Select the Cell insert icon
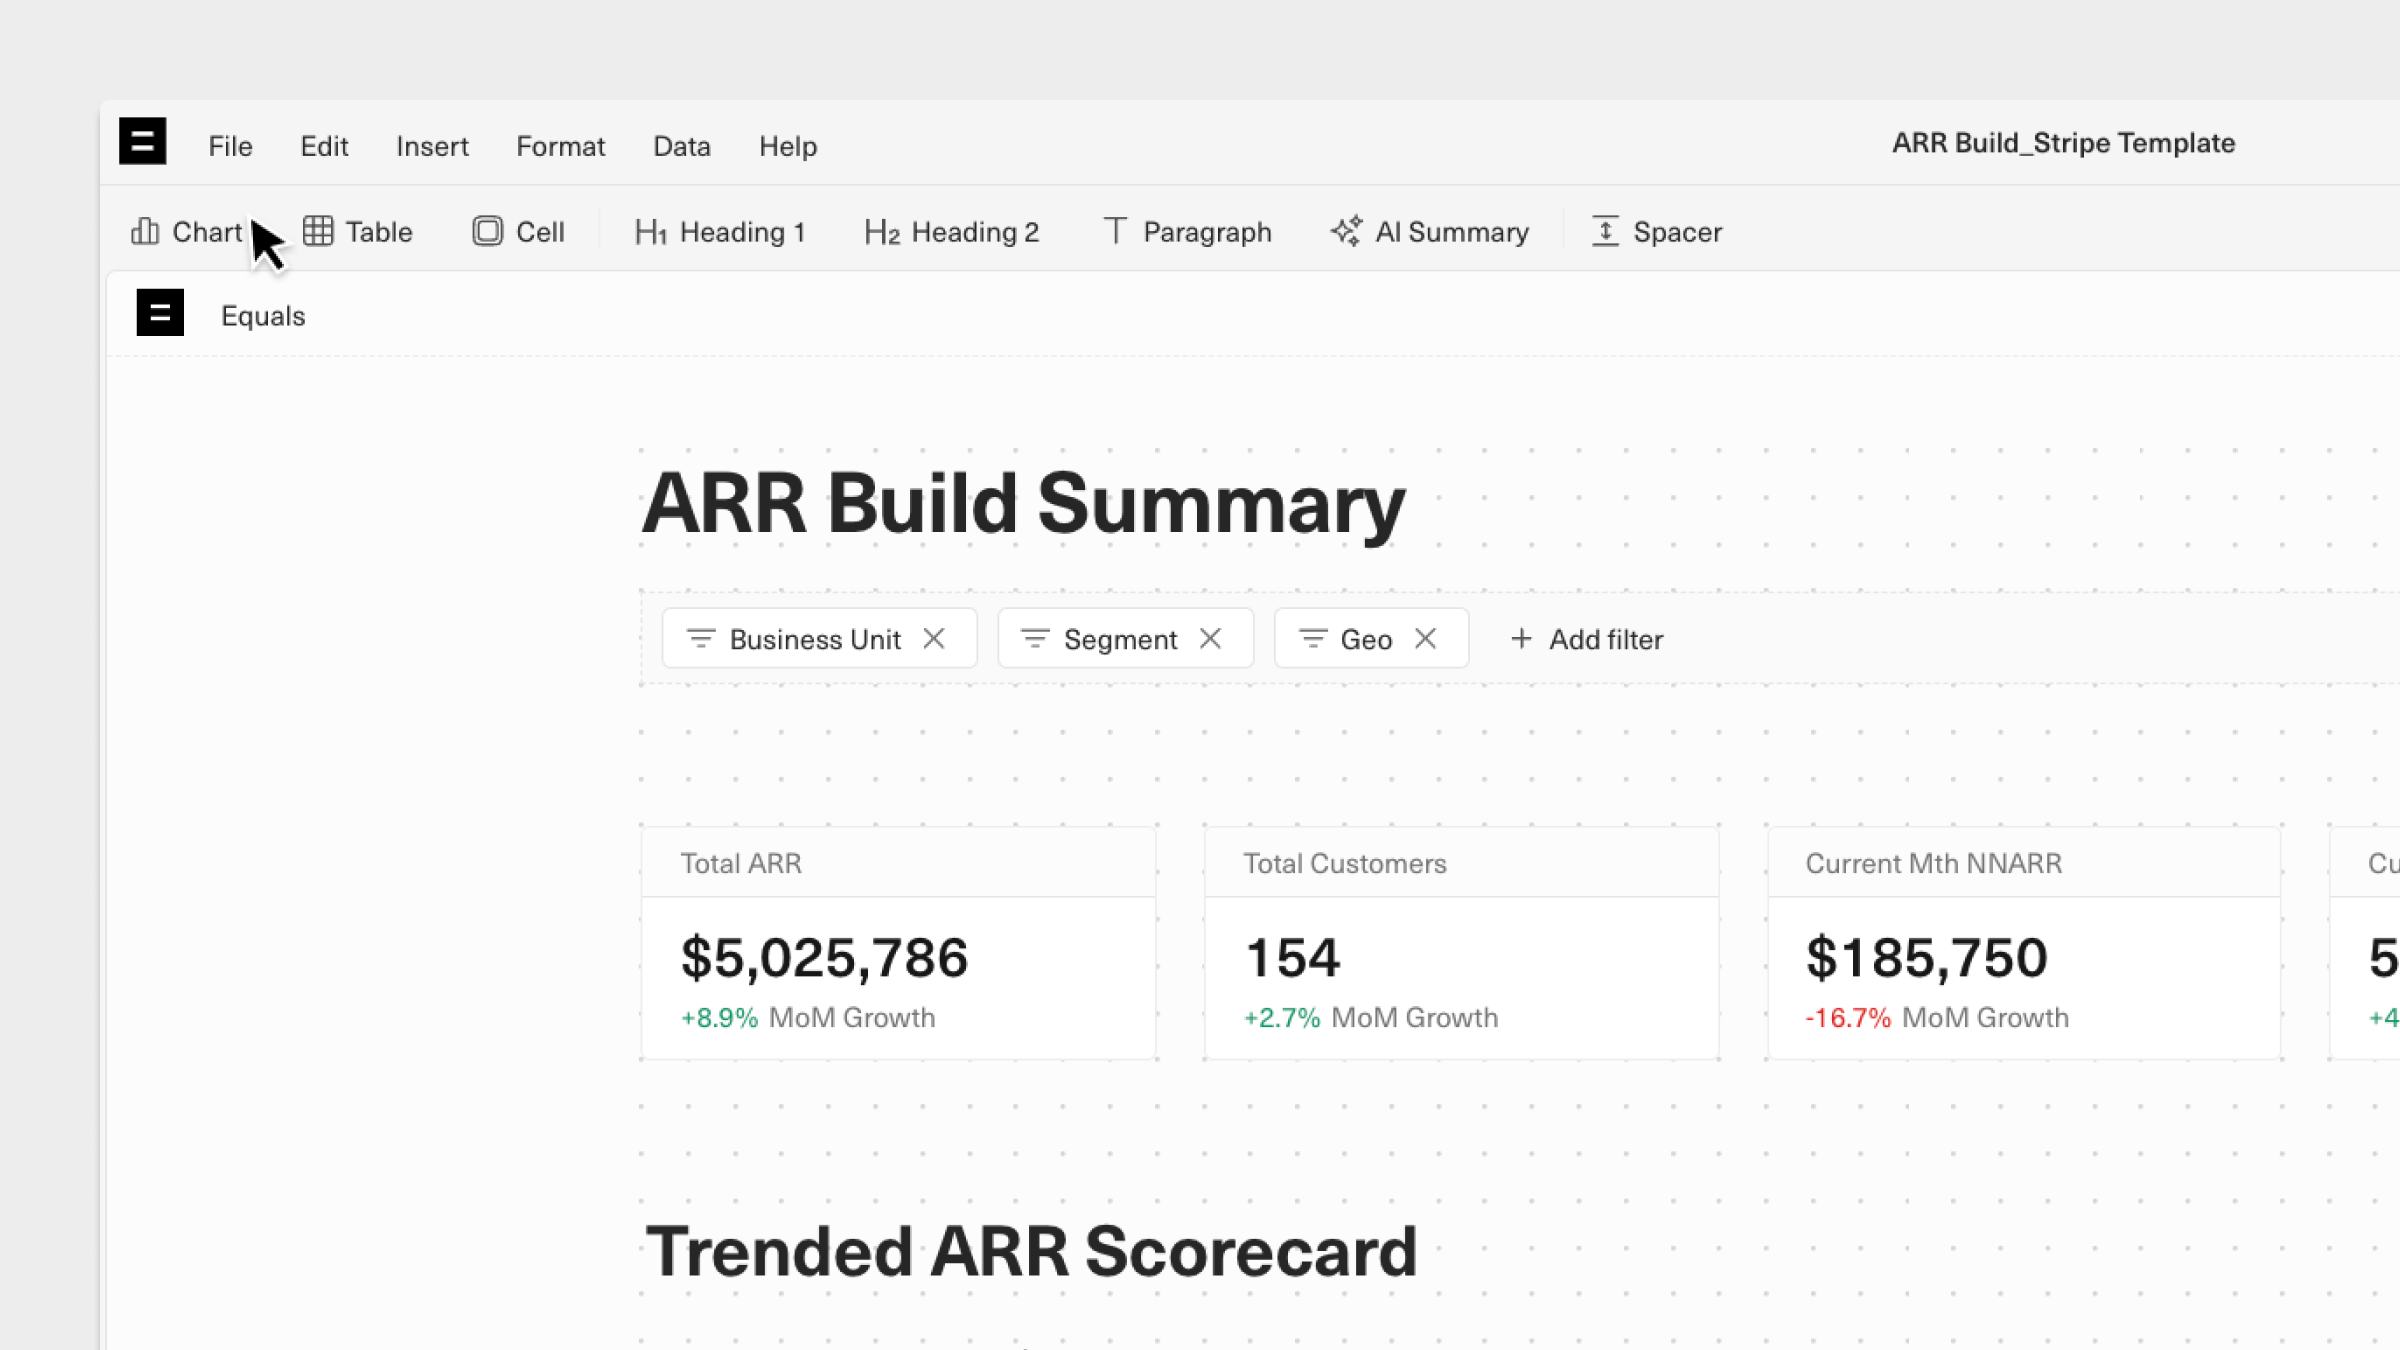Image resolution: width=2400 pixels, height=1350 pixels. click(488, 232)
